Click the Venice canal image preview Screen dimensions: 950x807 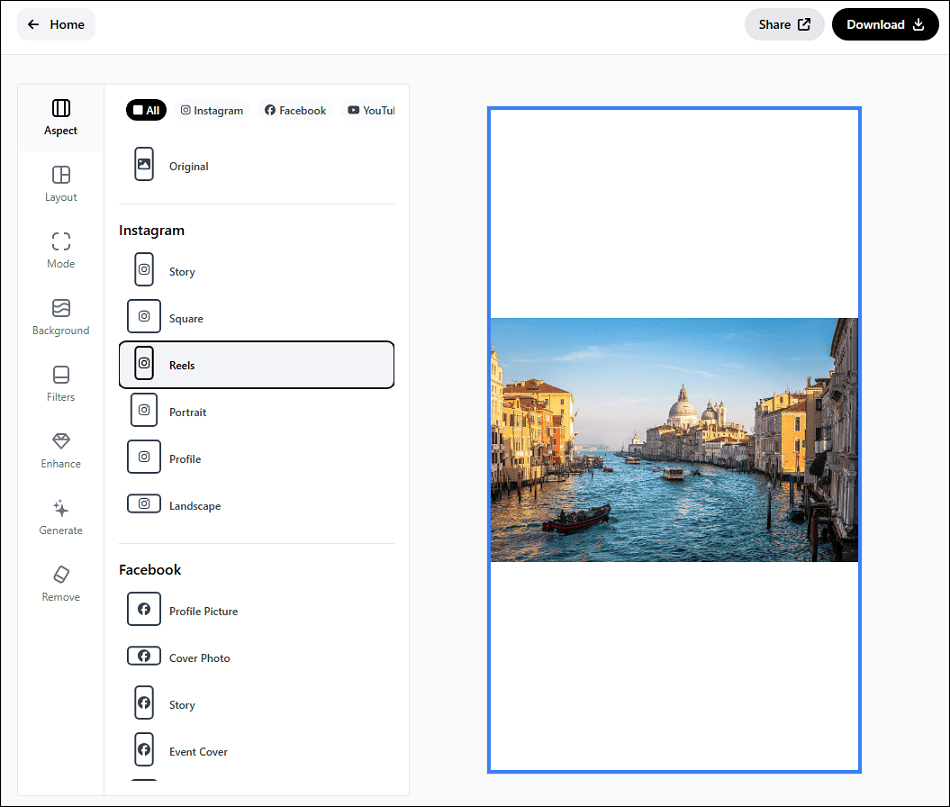673,438
